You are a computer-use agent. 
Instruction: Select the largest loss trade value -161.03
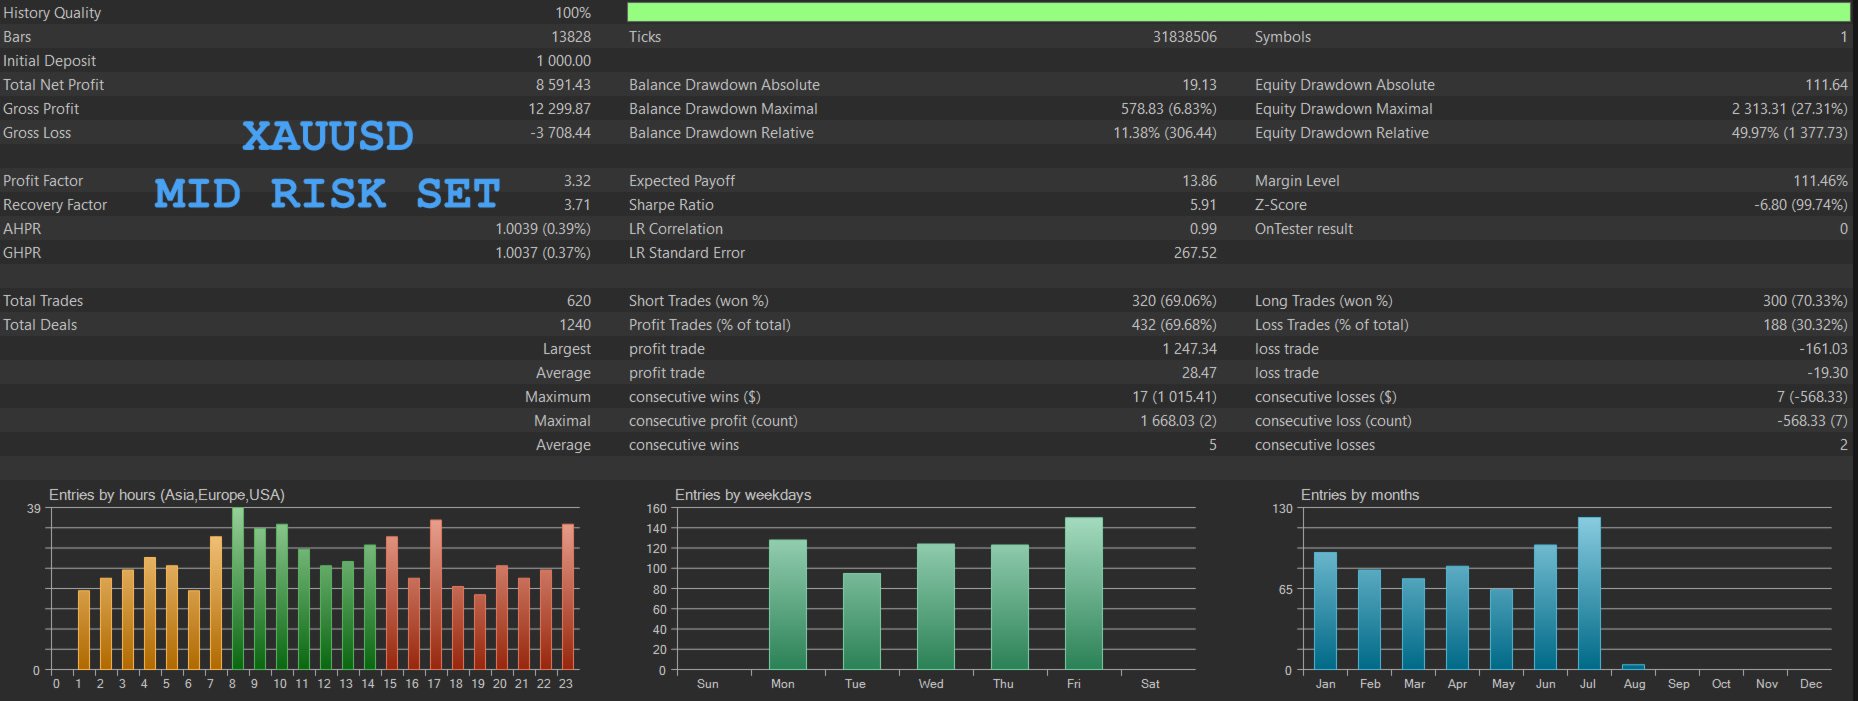click(x=1824, y=349)
